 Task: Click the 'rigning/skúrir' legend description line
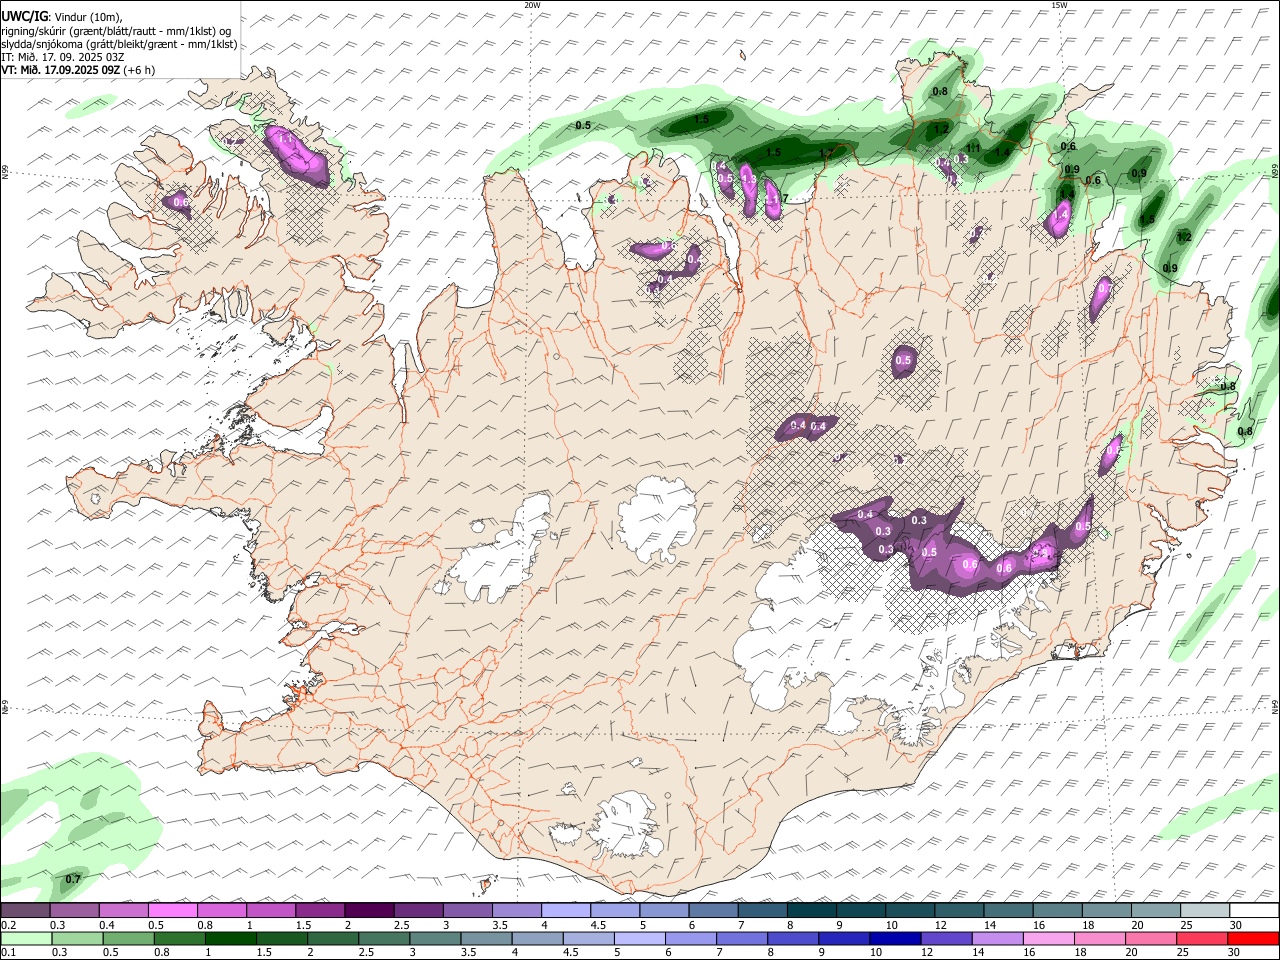(116, 30)
